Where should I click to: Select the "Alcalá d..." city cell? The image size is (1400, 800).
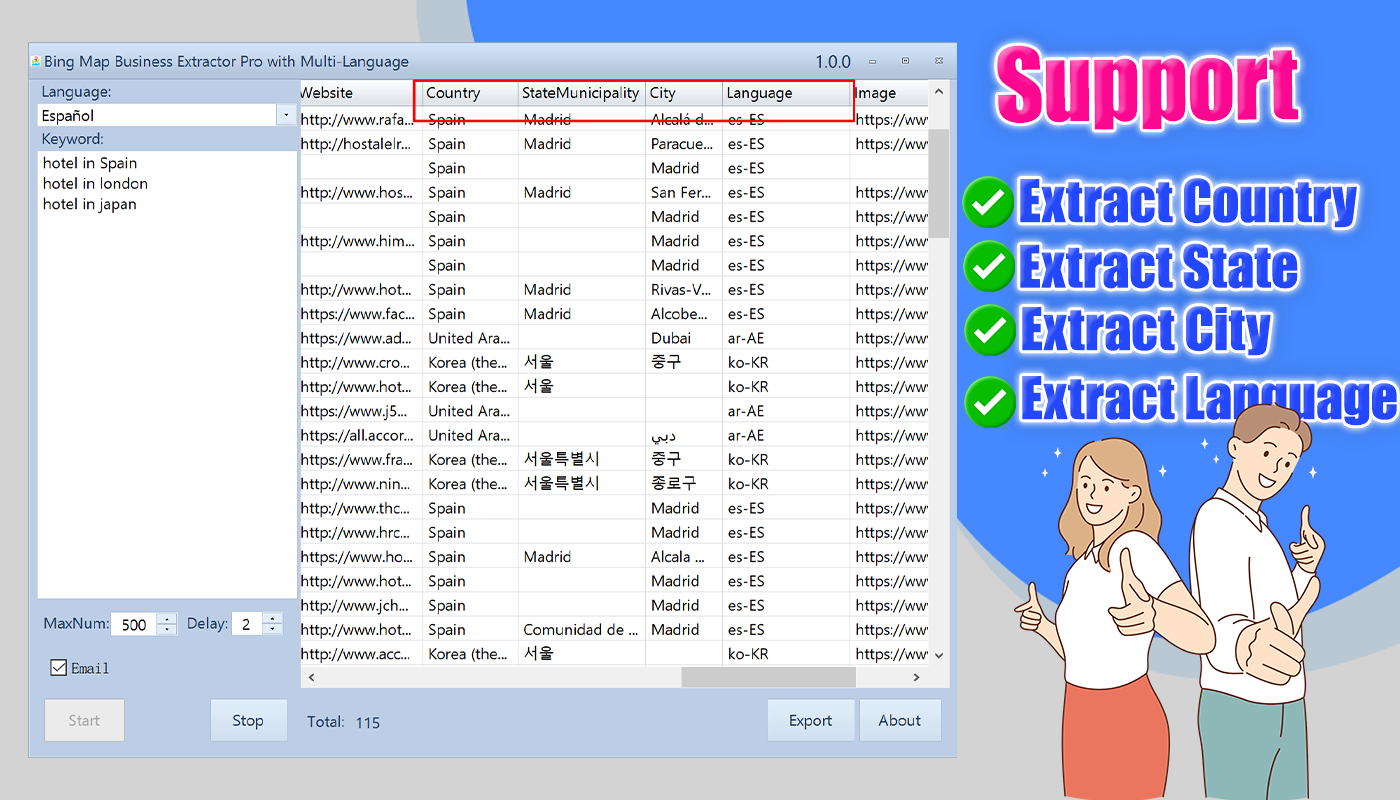684,120
